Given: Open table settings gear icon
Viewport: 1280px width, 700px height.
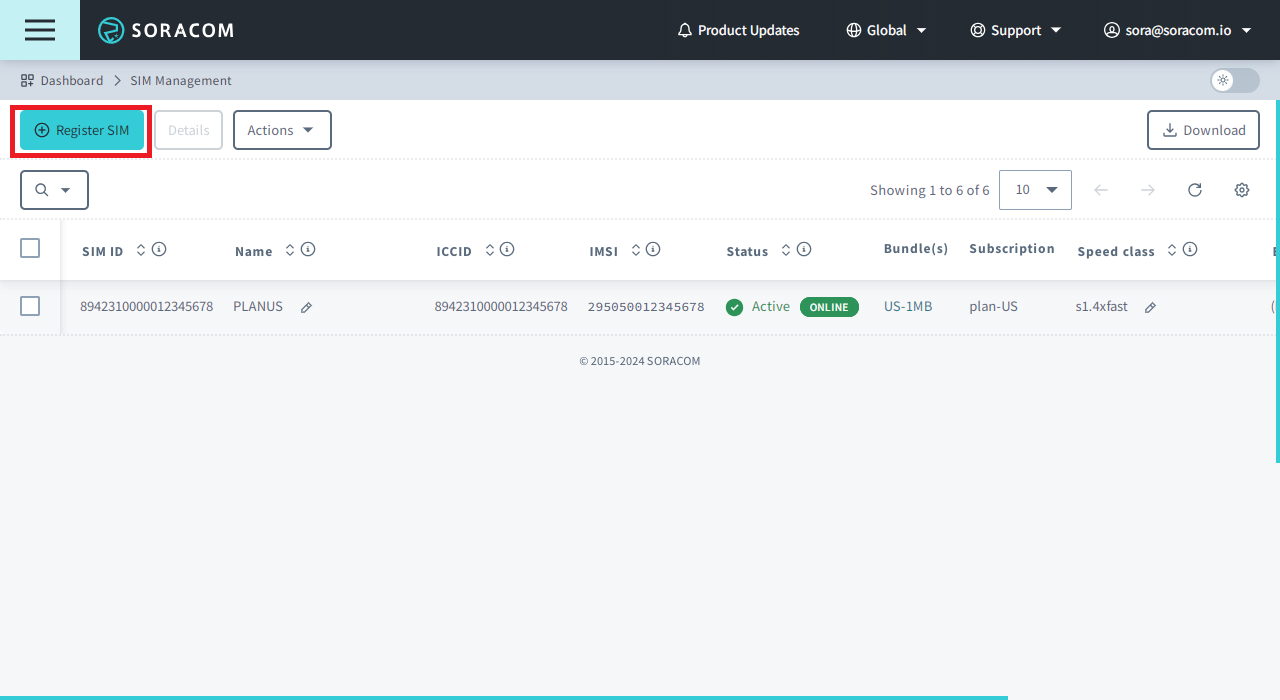Looking at the screenshot, I should coord(1241,190).
